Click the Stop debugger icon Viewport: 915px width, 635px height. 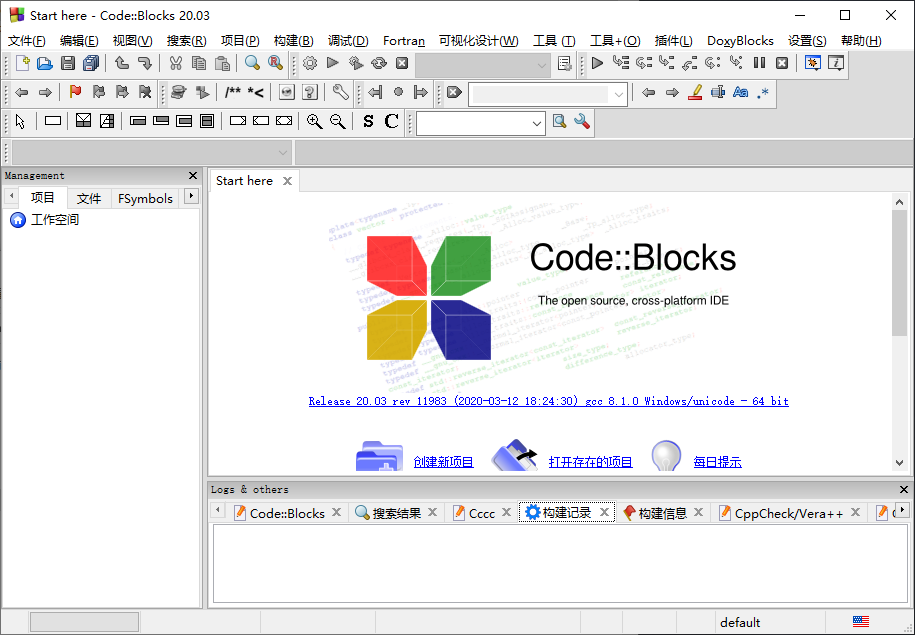(782, 63)
